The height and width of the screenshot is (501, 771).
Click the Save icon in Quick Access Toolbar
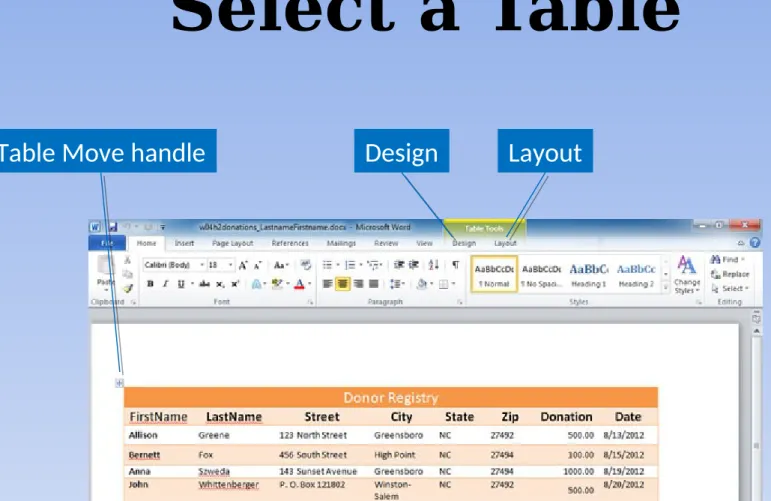point(113,227)
